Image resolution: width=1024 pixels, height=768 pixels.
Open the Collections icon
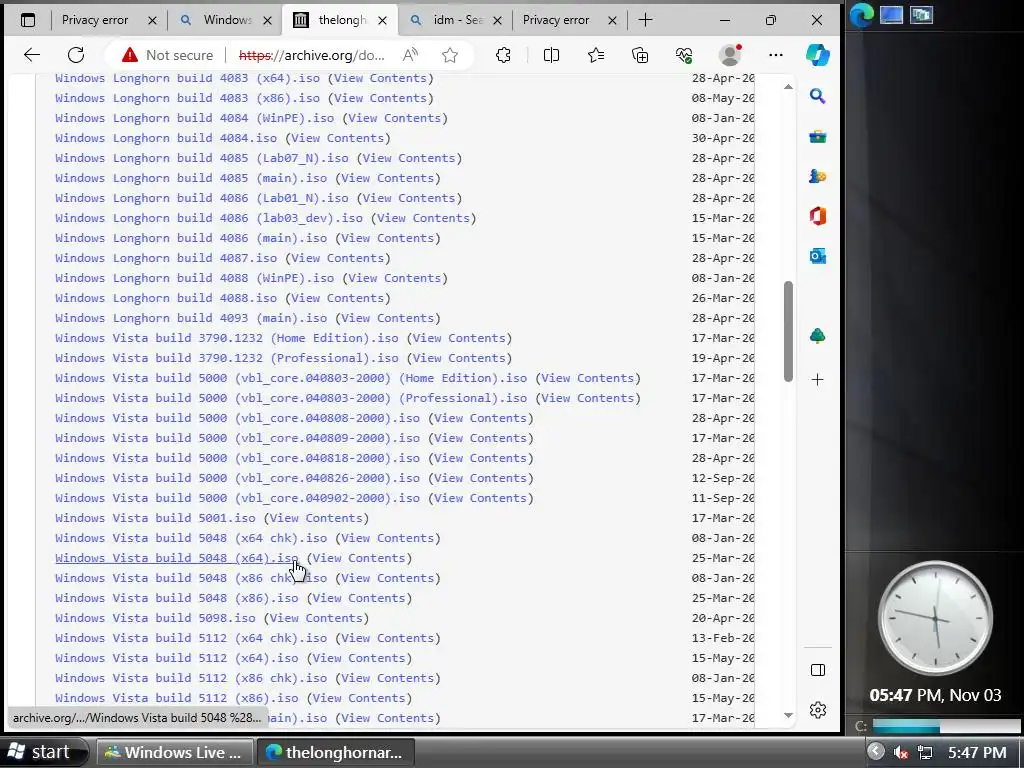tap(640, 56)
